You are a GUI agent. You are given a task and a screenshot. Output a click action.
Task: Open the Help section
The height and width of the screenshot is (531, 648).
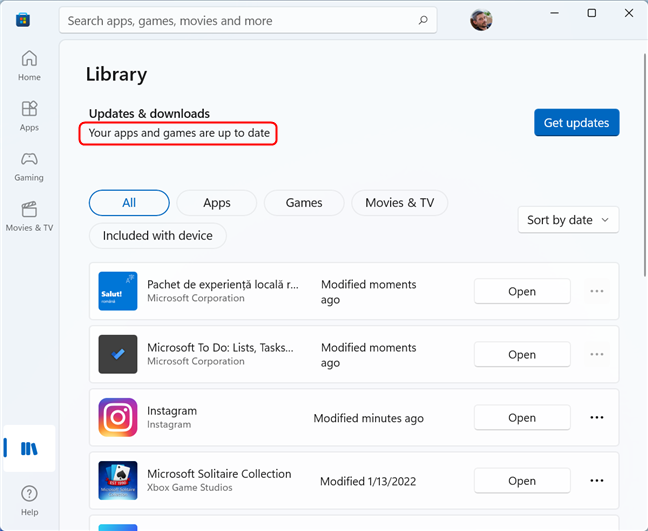(x=29, y=500)
